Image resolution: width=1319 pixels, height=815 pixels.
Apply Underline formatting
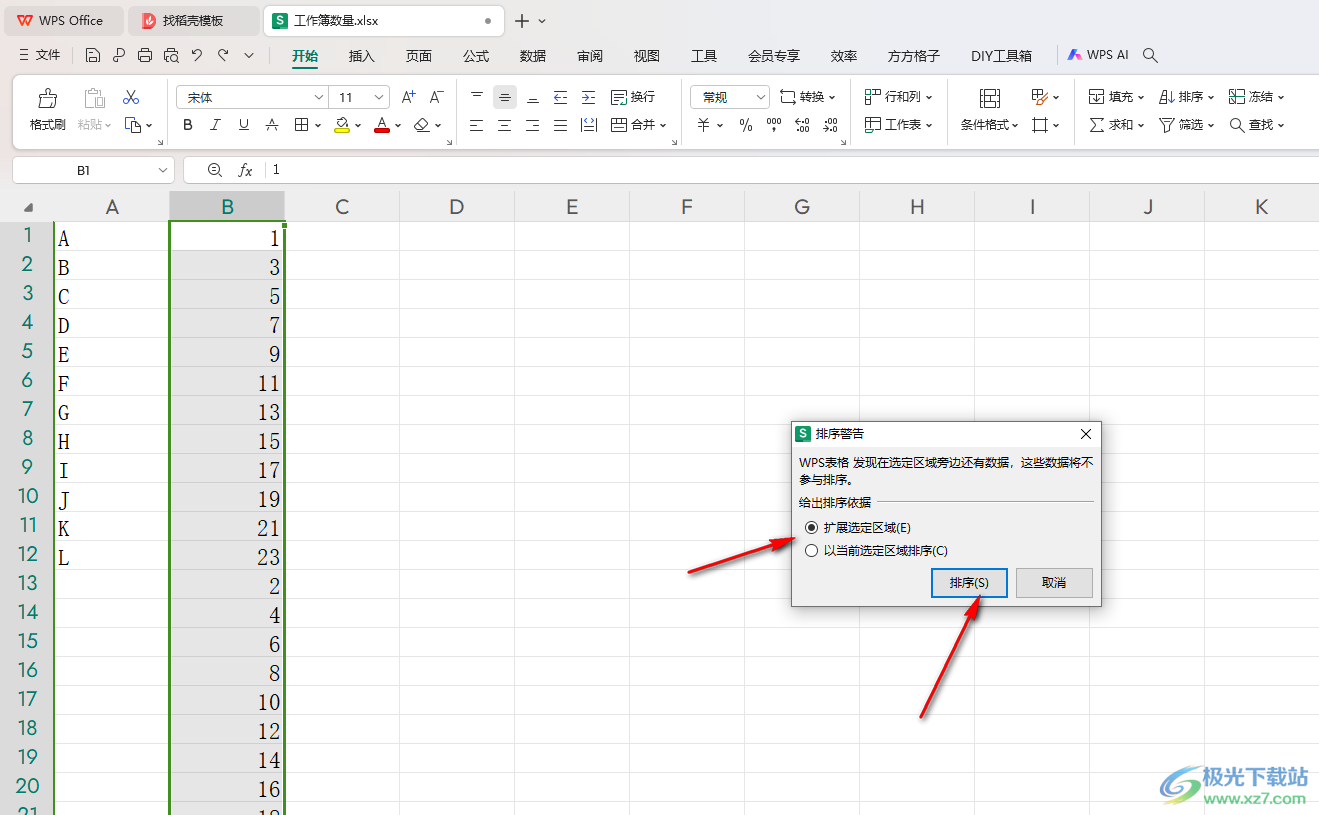pos(244,125)
